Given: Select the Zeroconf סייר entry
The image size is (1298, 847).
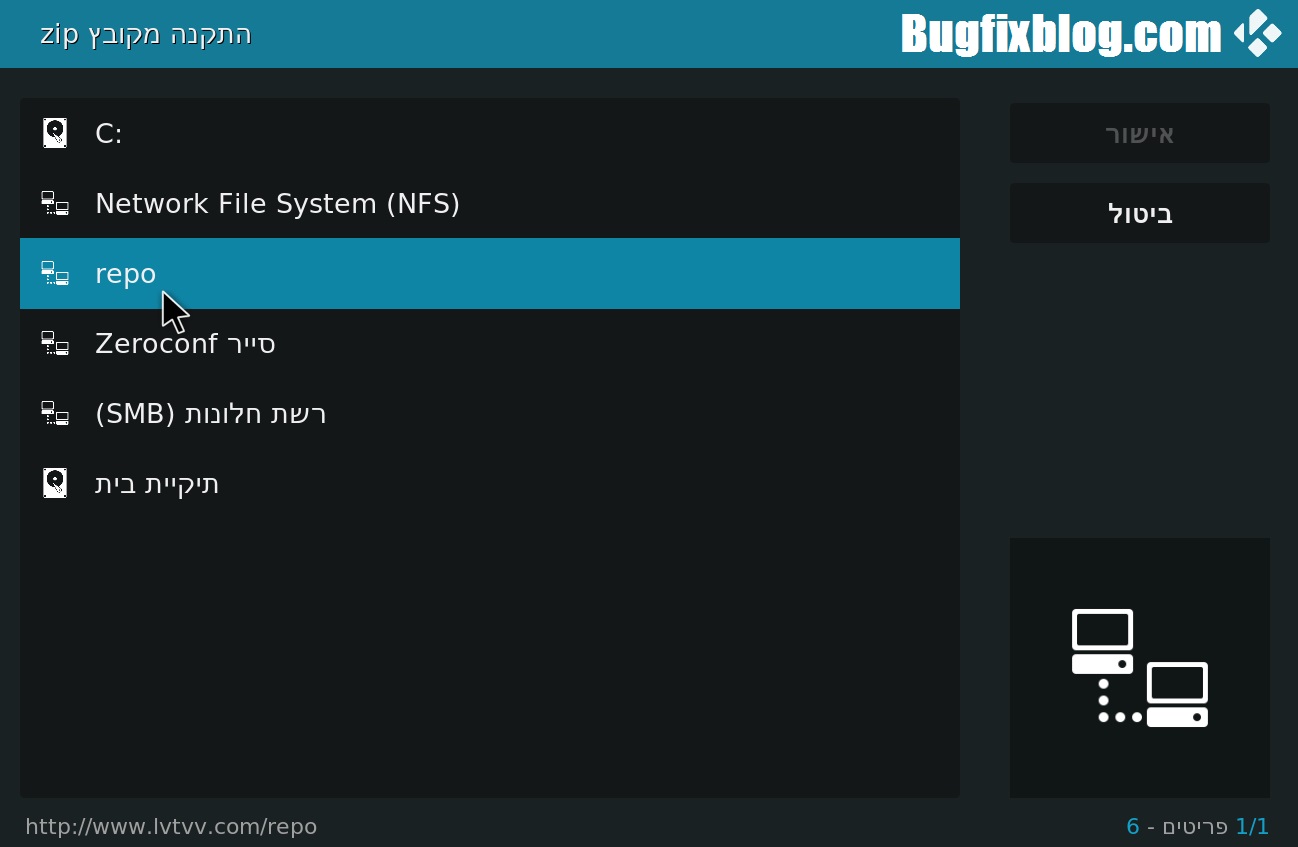Looking at the screenshot, I should pyautogui.click(x=185, y=344).
